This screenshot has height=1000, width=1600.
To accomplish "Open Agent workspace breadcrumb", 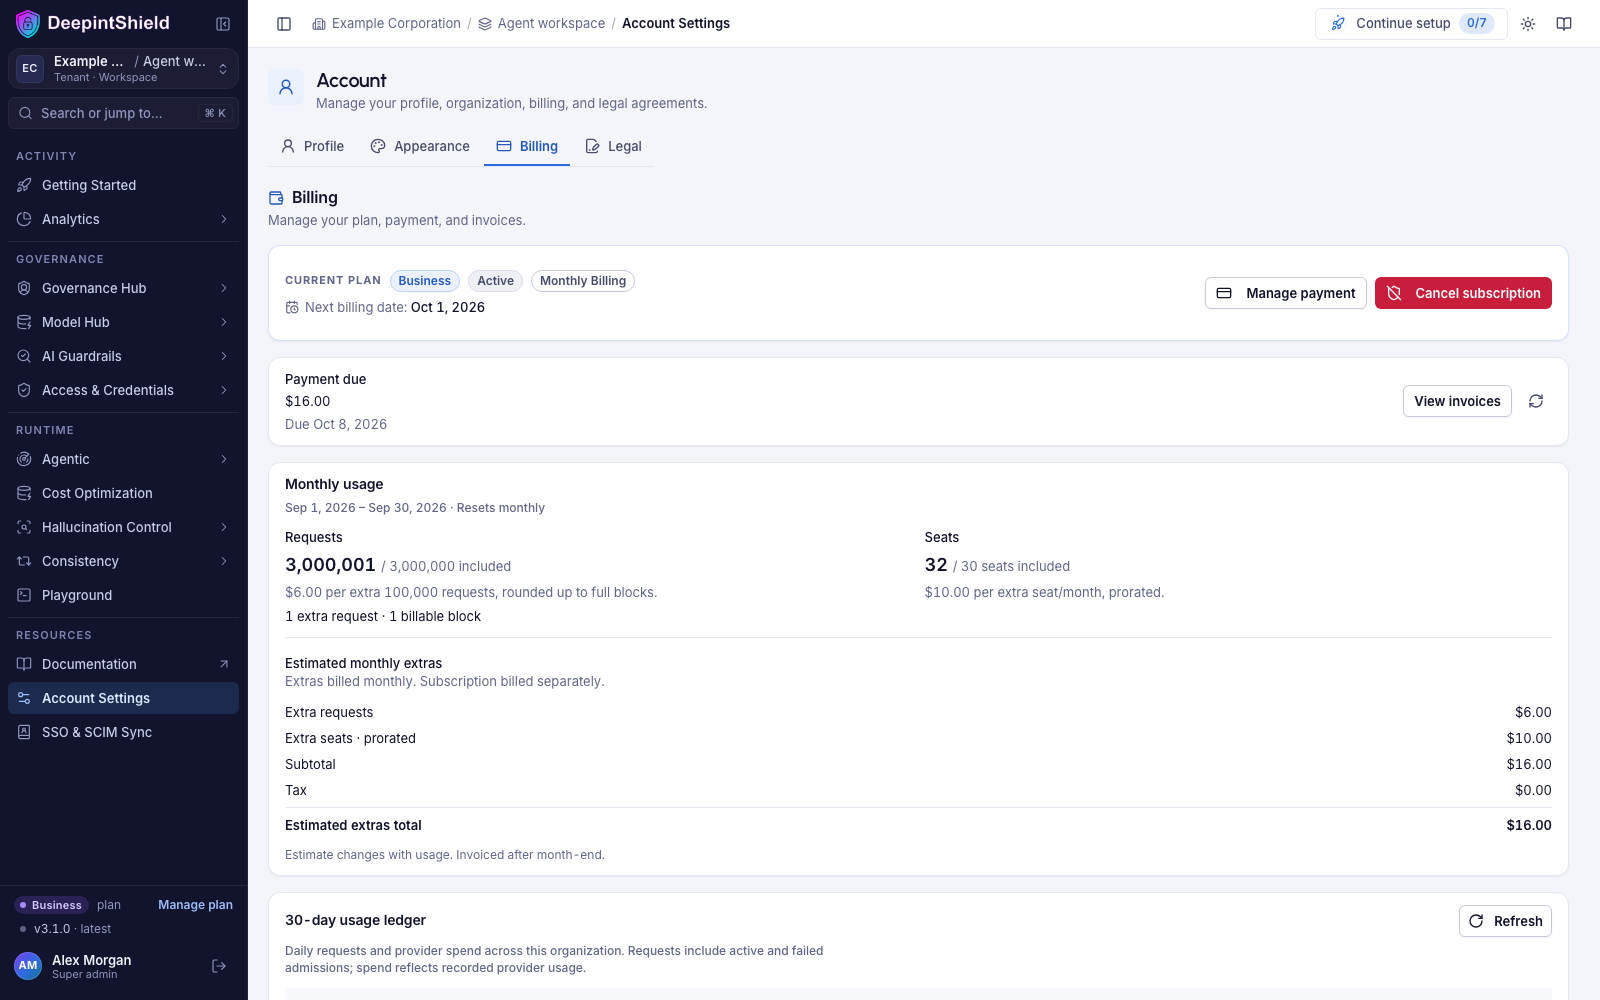I will click(541, 23).
